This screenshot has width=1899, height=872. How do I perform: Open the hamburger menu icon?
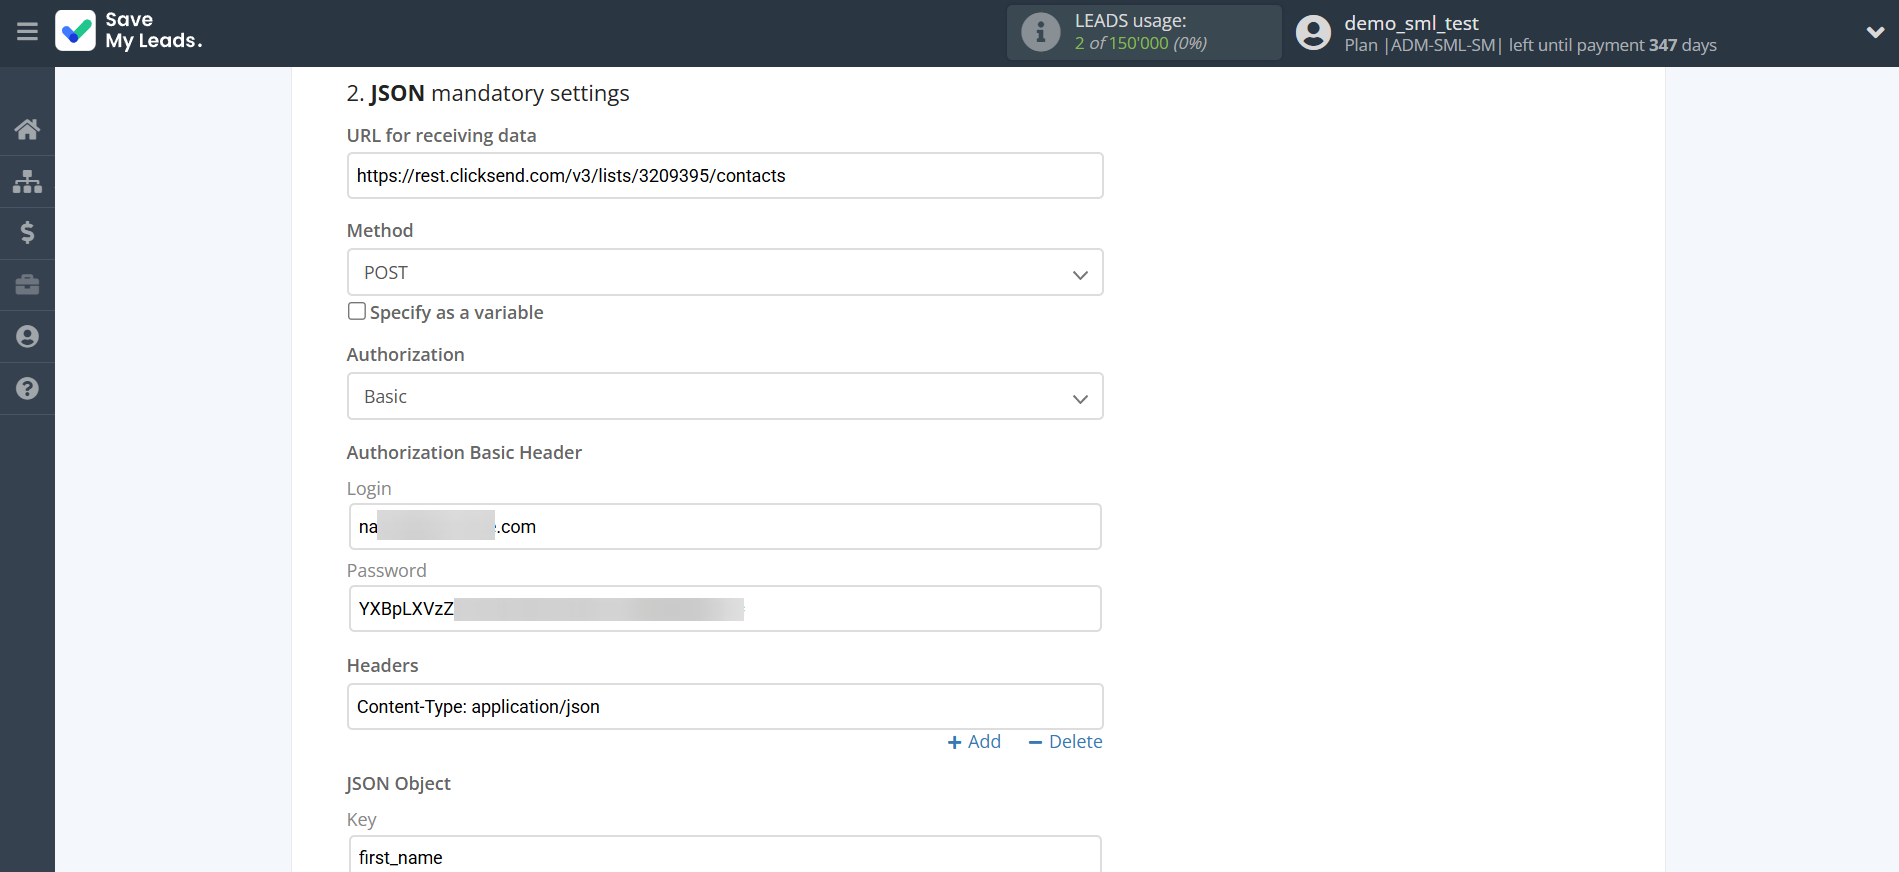tap(27, 32)
